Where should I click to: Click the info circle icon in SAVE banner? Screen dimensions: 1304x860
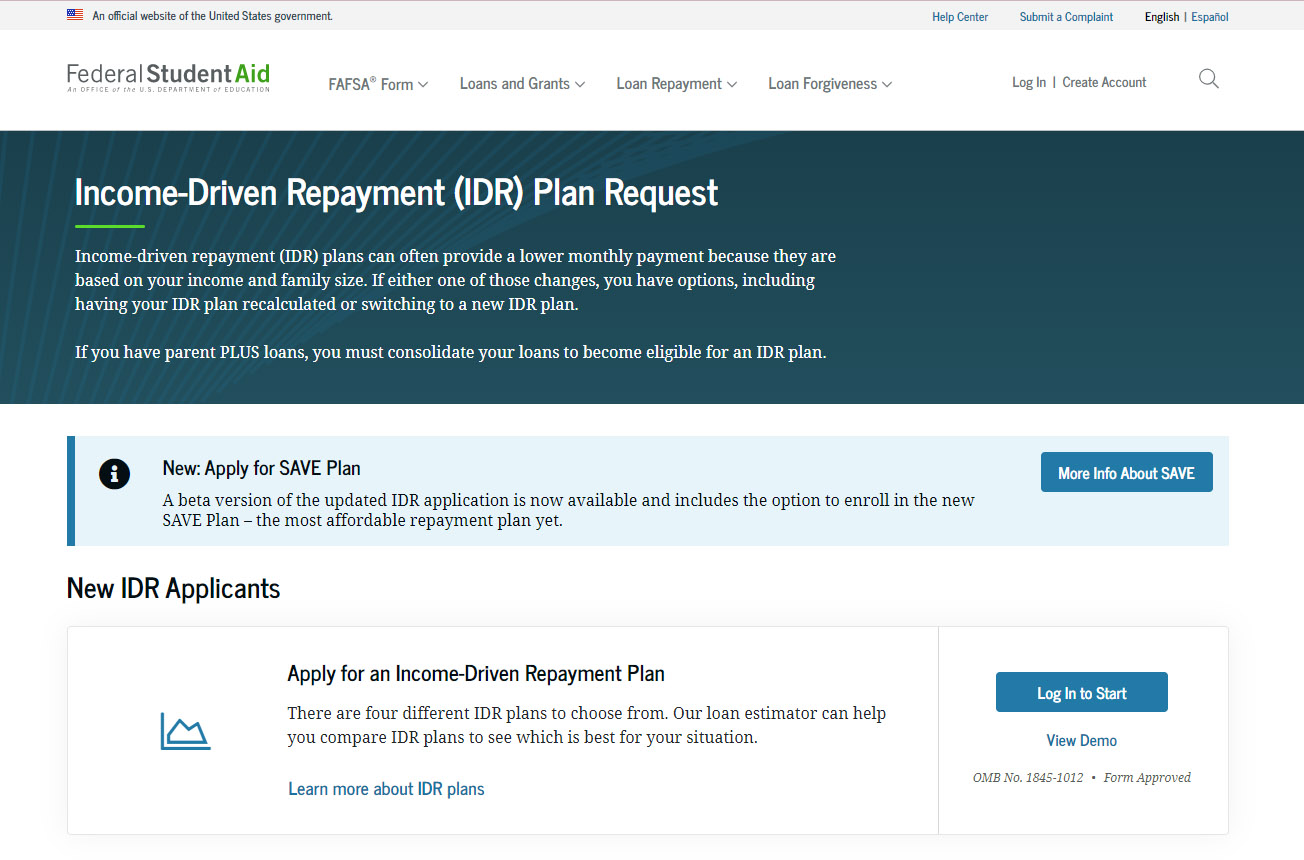[115, 474]
